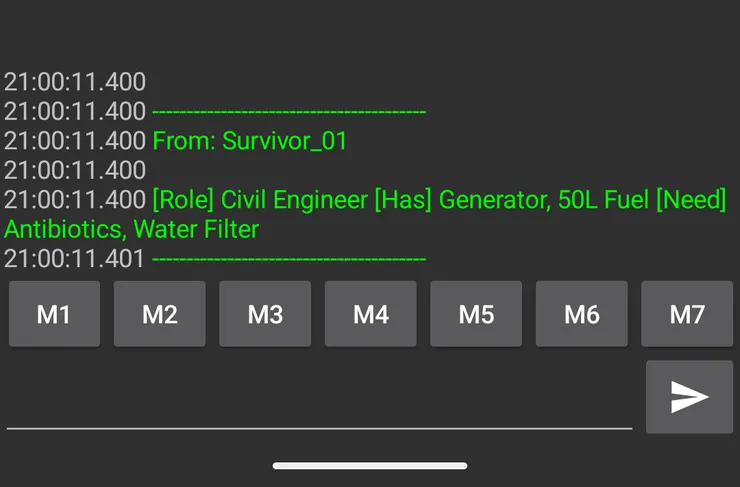Tap the topmost 21:00:11.400 timestamp
The height and width of the screenshot is (487, 740).
75,82
